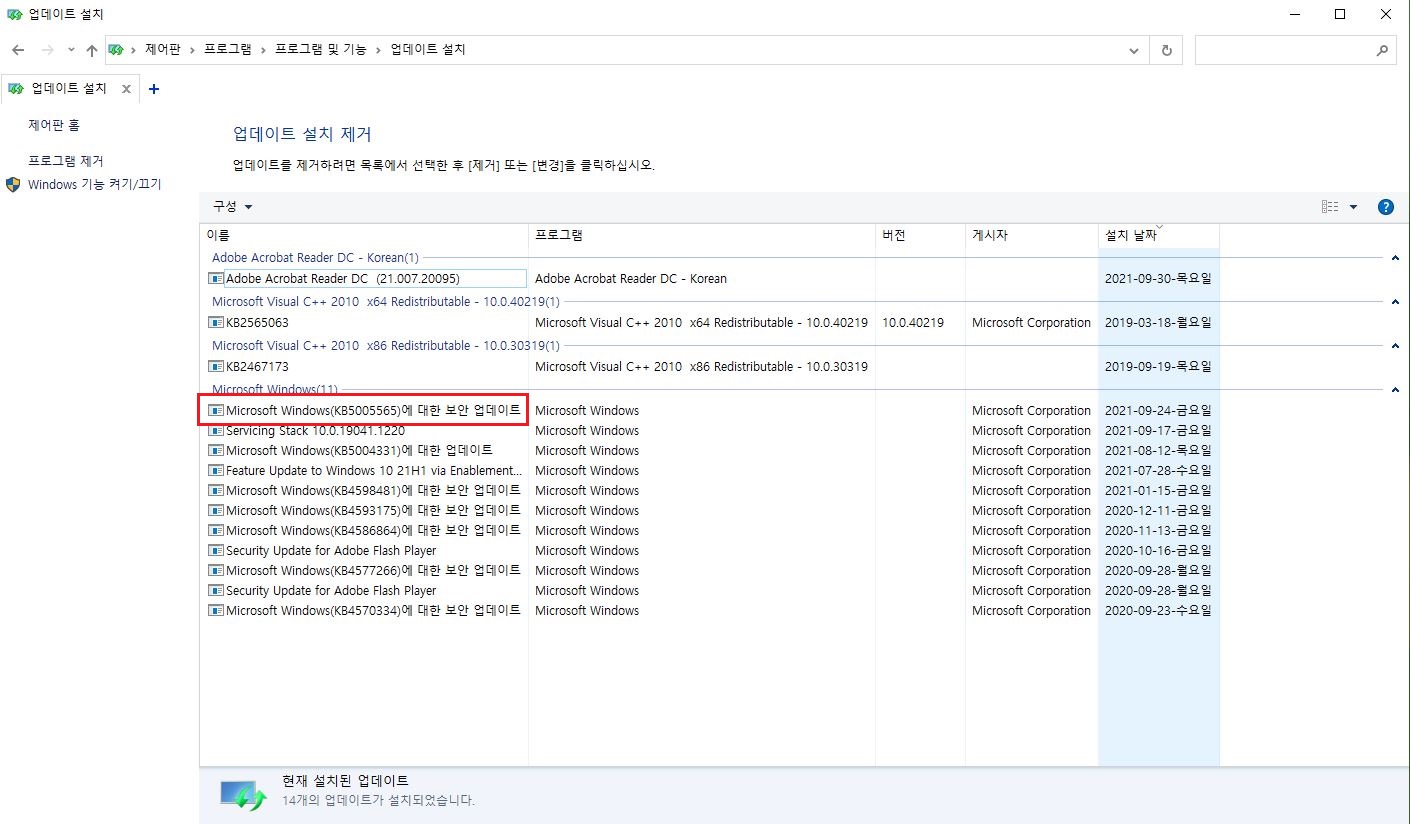This screenshot has width=1410, height=824.
Task: Refresh the address bar
Action: pos(1166,50)
